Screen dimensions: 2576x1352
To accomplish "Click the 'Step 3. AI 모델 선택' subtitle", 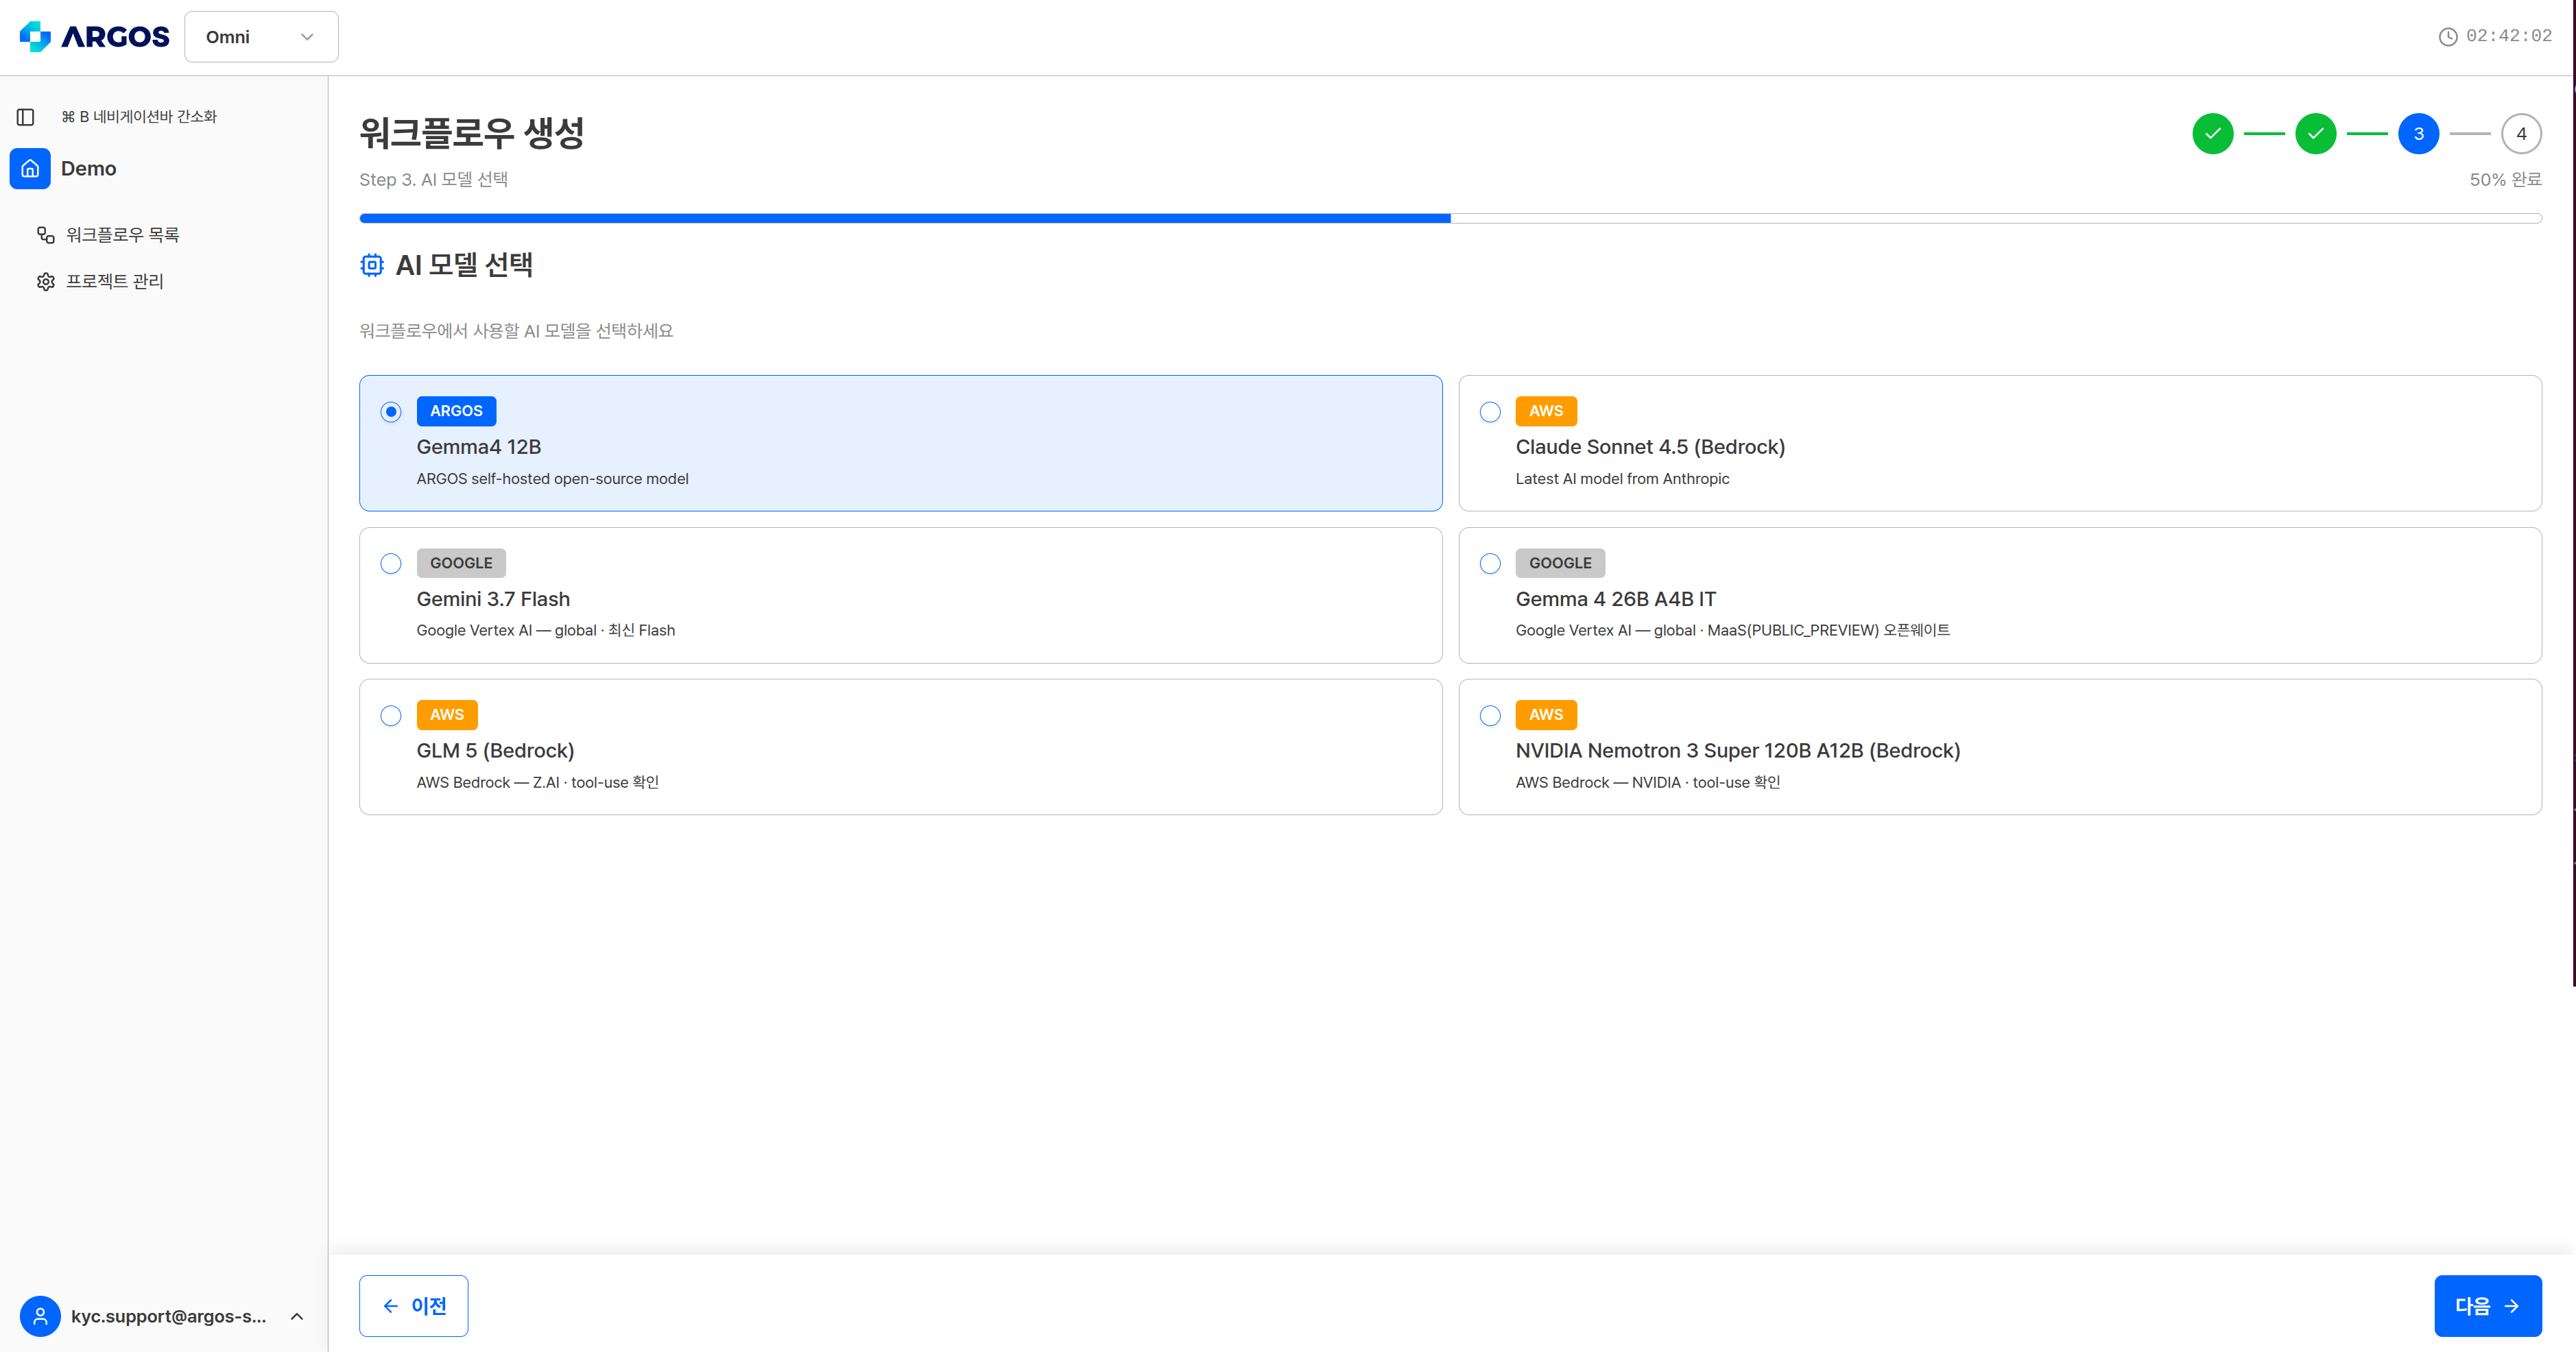I will 433,180.
